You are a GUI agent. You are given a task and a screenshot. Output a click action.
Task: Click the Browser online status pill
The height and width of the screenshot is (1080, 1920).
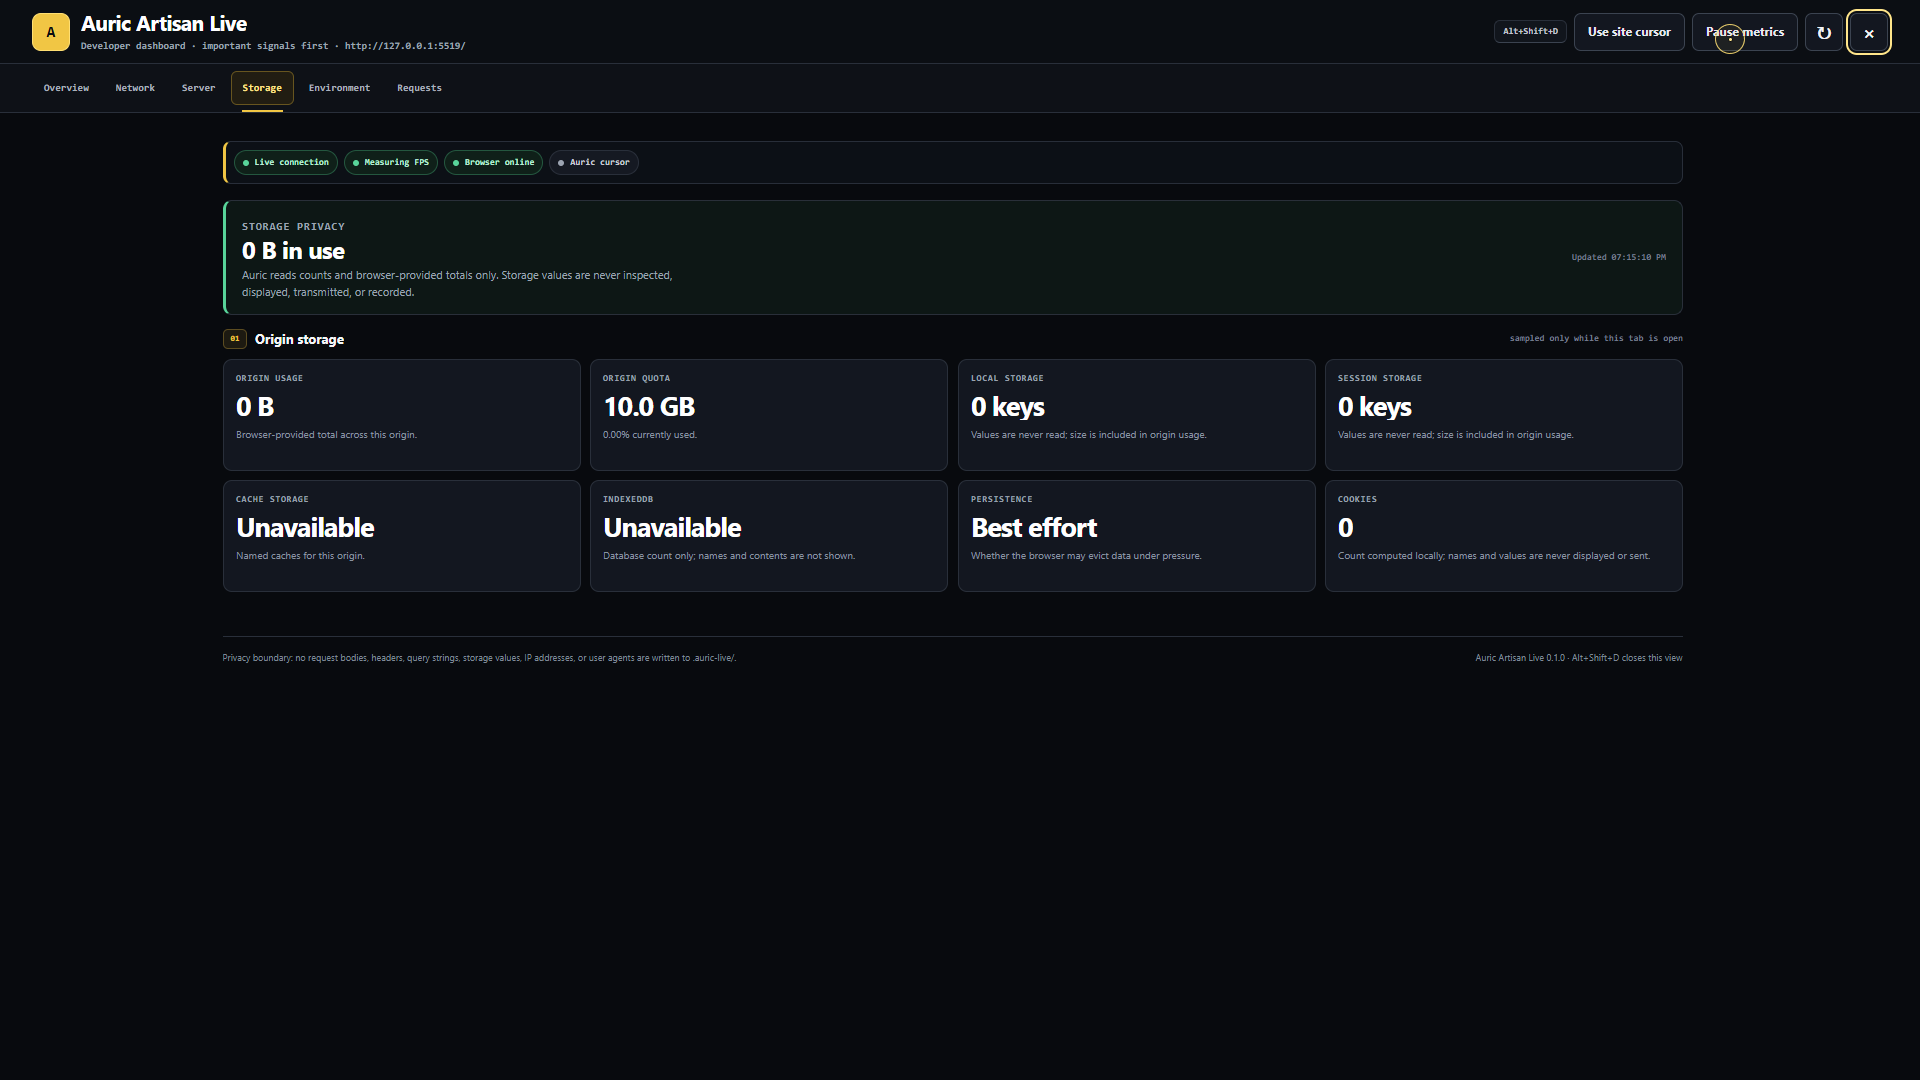coord(493,162)
